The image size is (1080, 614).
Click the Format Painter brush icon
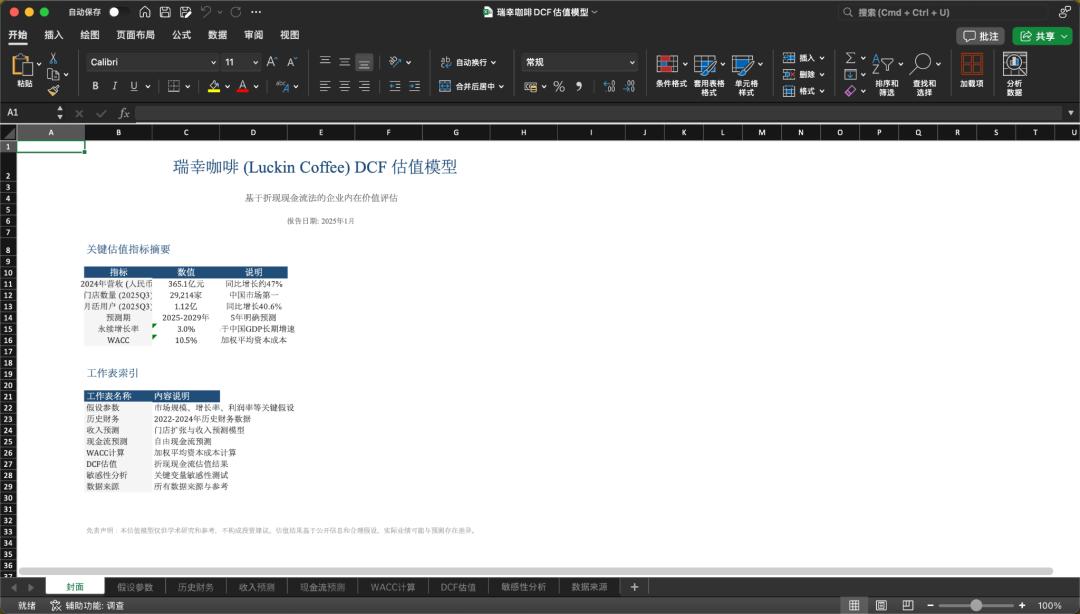point(53,90)
